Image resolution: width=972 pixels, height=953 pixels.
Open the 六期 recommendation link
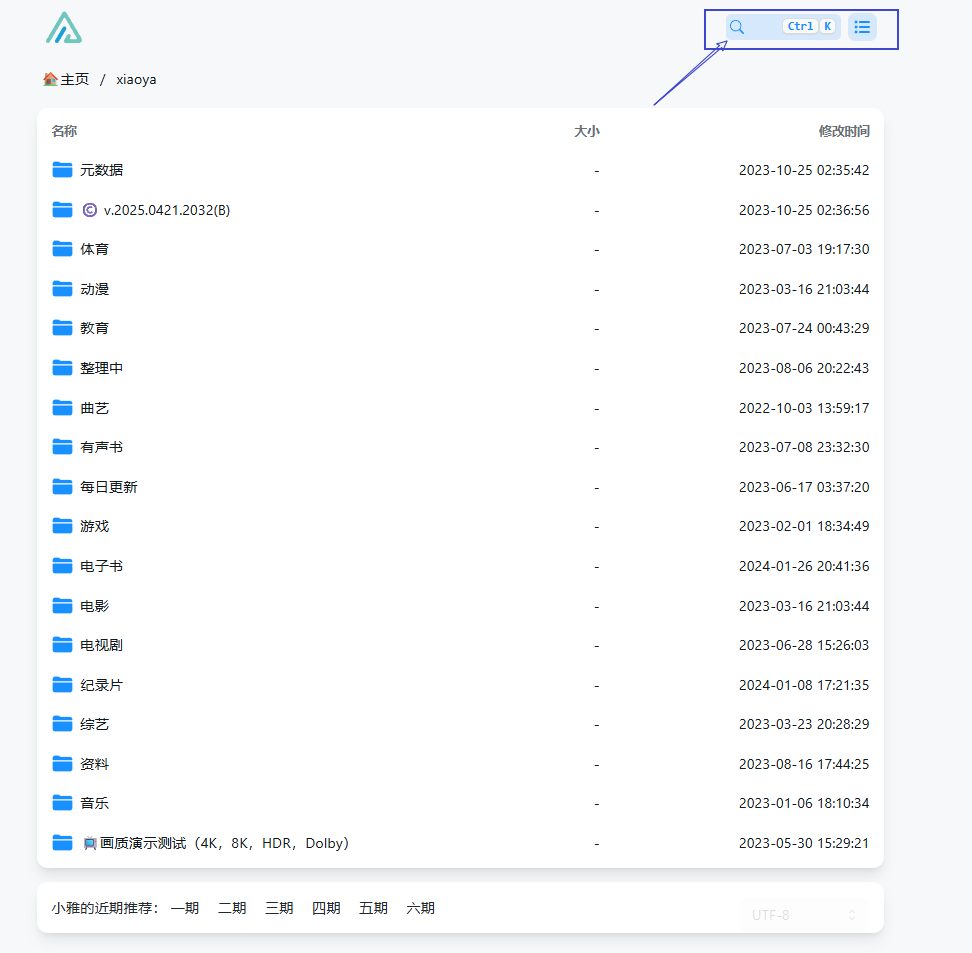(420, 908)
